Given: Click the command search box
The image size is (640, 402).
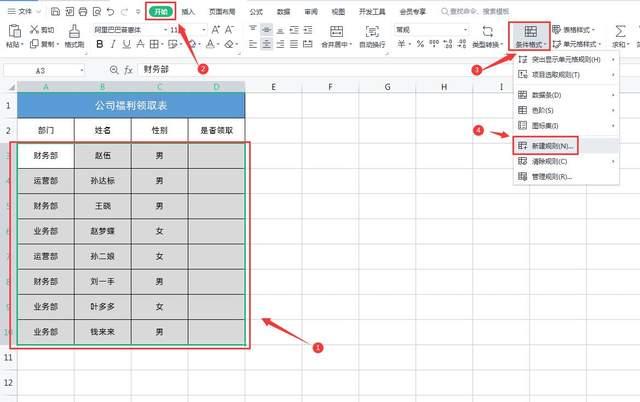Looking at the screenshot, I should [476, 11].
